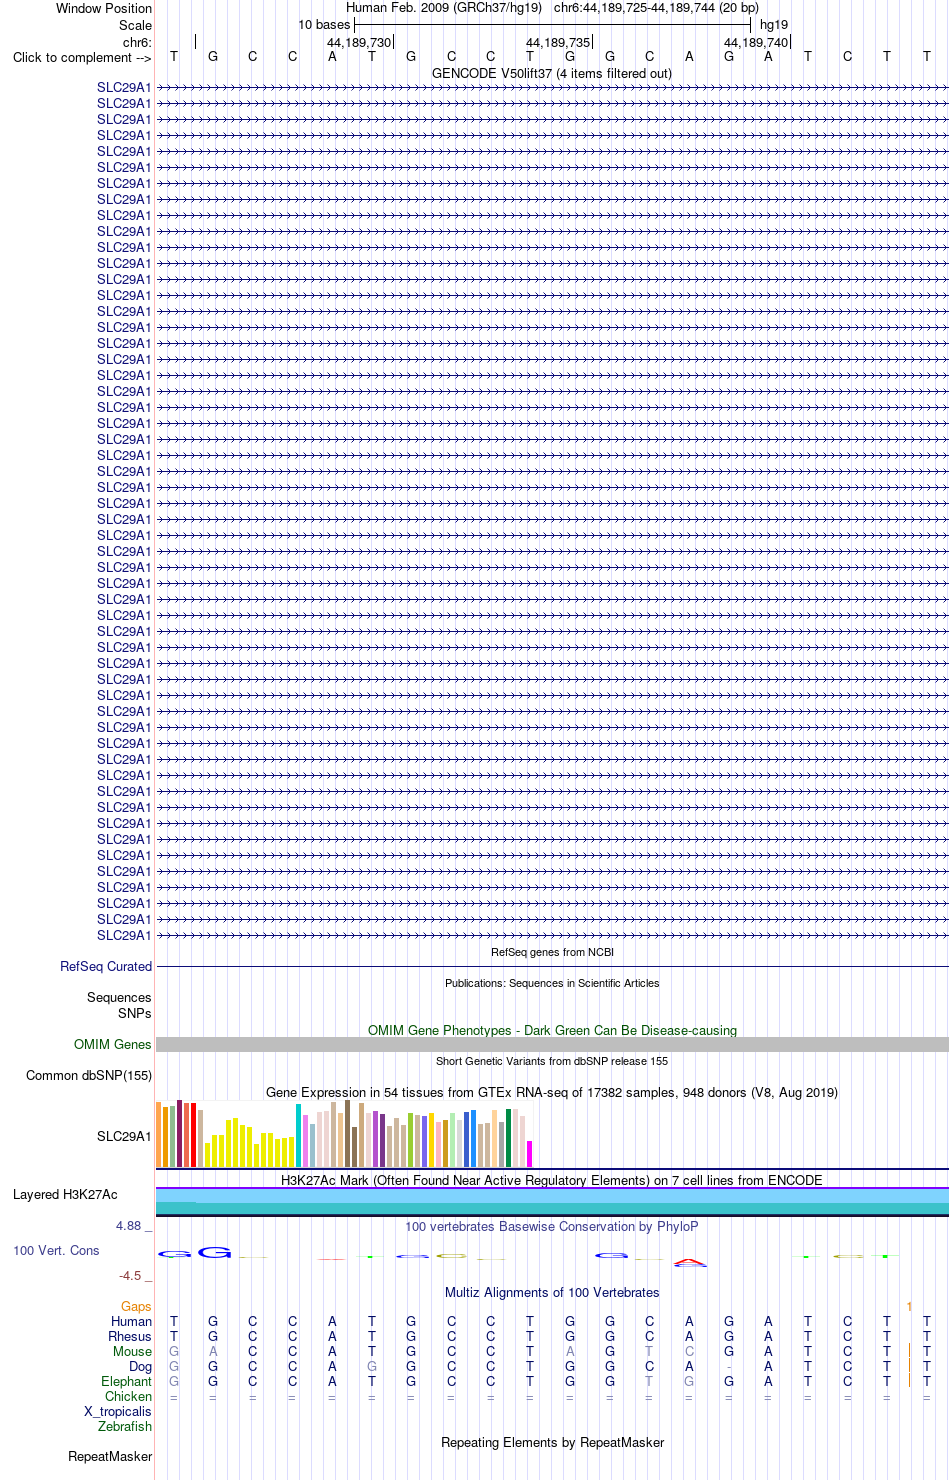The width and height of the screenshot is (950, 1480).
Task: Click the red A in the conservation logo
Action: 689,1262
